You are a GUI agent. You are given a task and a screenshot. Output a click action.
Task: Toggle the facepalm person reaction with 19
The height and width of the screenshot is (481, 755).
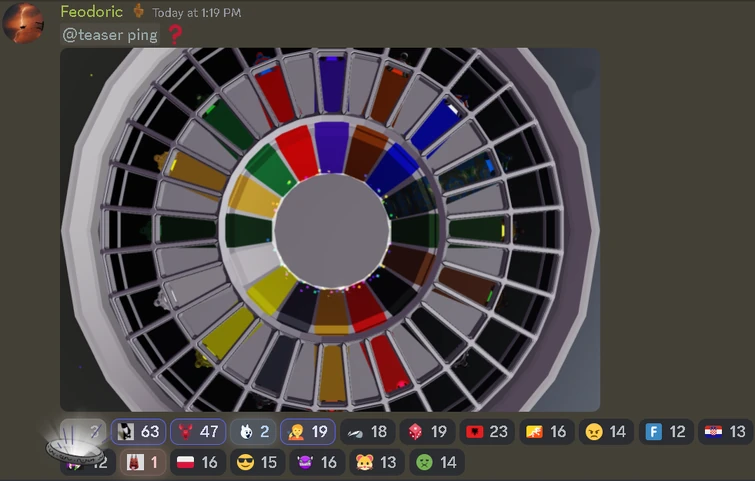308,431
